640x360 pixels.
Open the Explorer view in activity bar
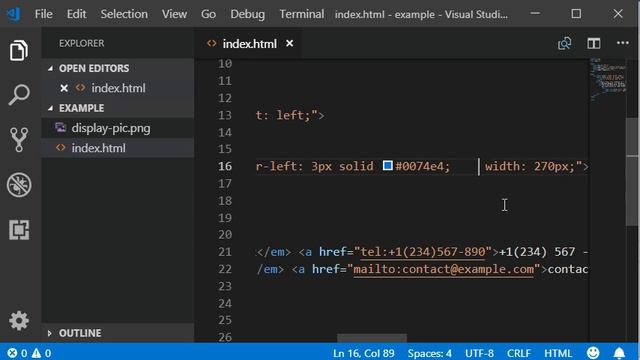pos(19,51)
